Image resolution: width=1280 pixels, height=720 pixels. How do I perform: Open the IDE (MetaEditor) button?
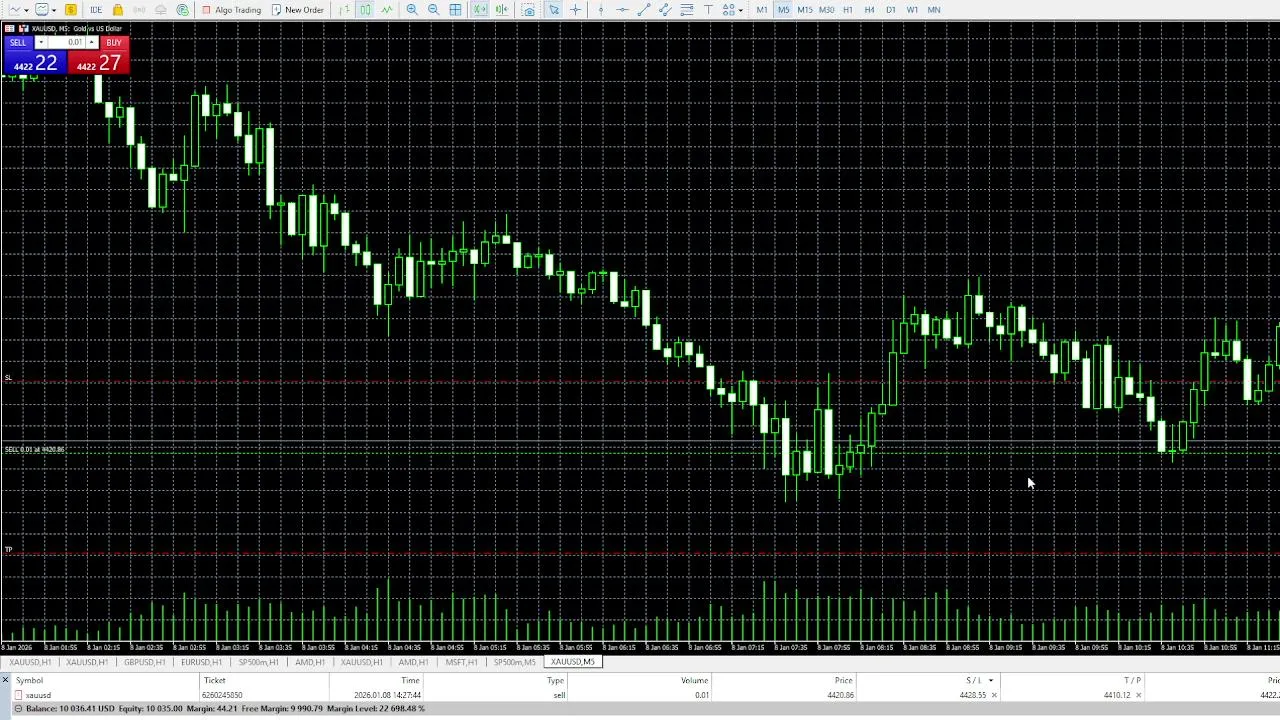[96, 10]
